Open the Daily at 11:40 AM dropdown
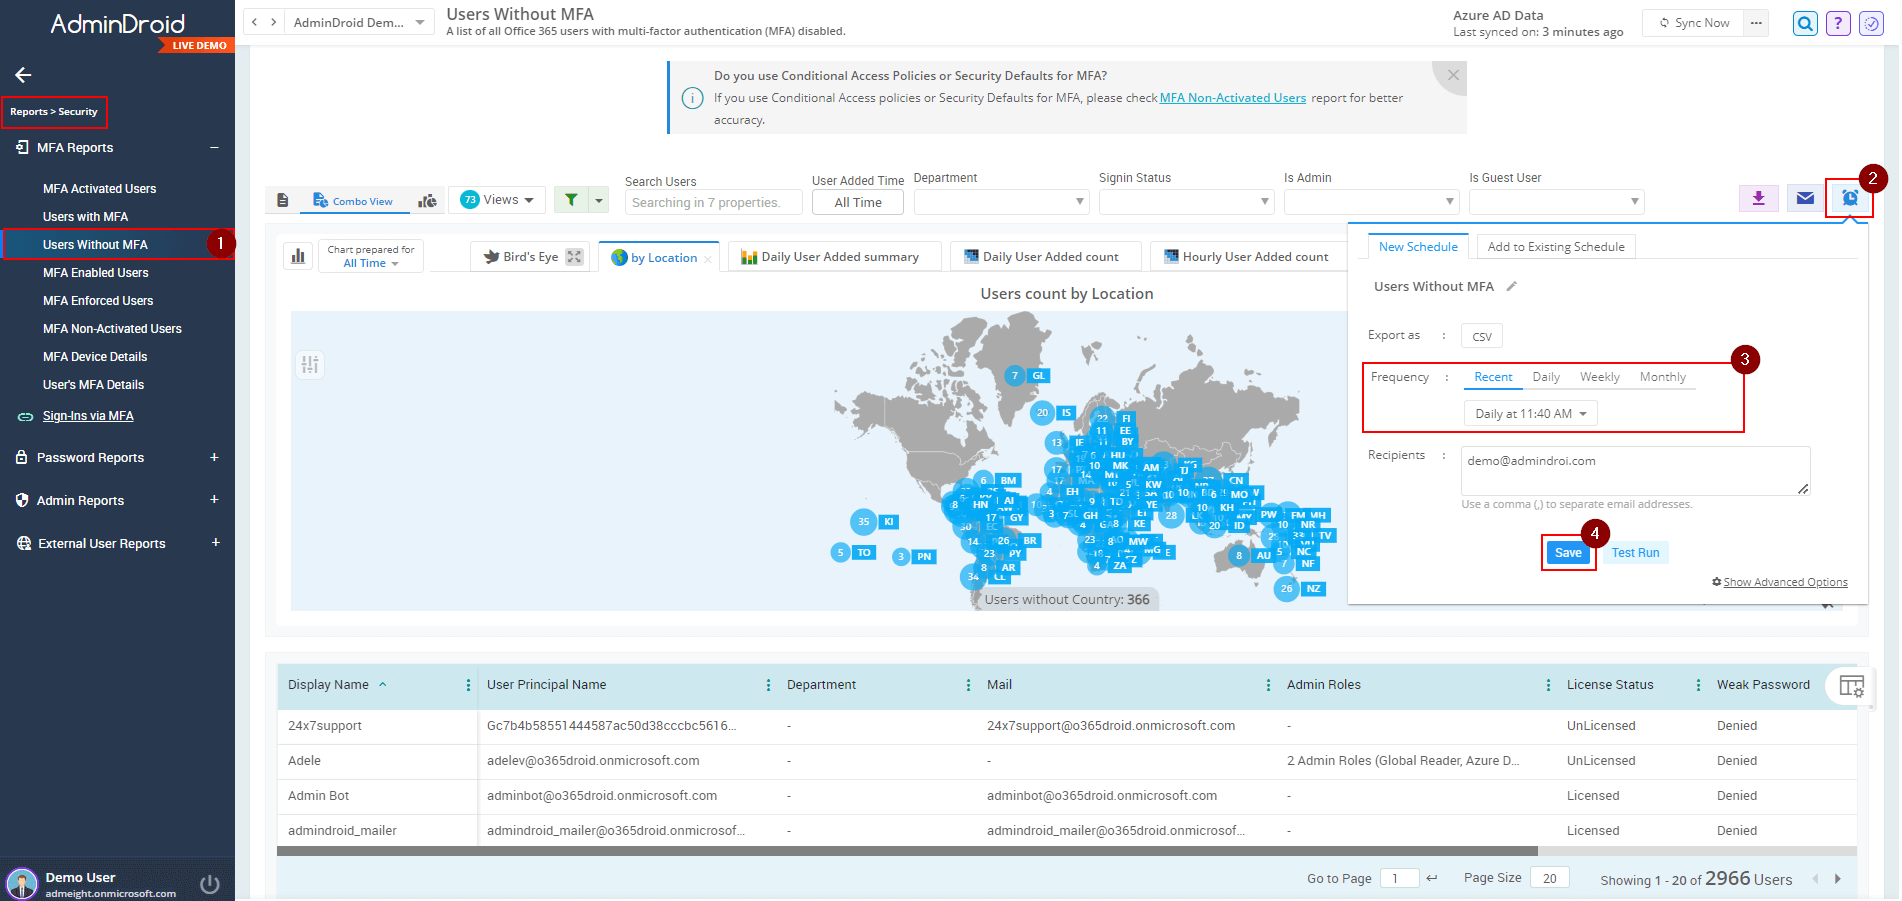The image size is (1902, 901). click(x=1530, y=414)
